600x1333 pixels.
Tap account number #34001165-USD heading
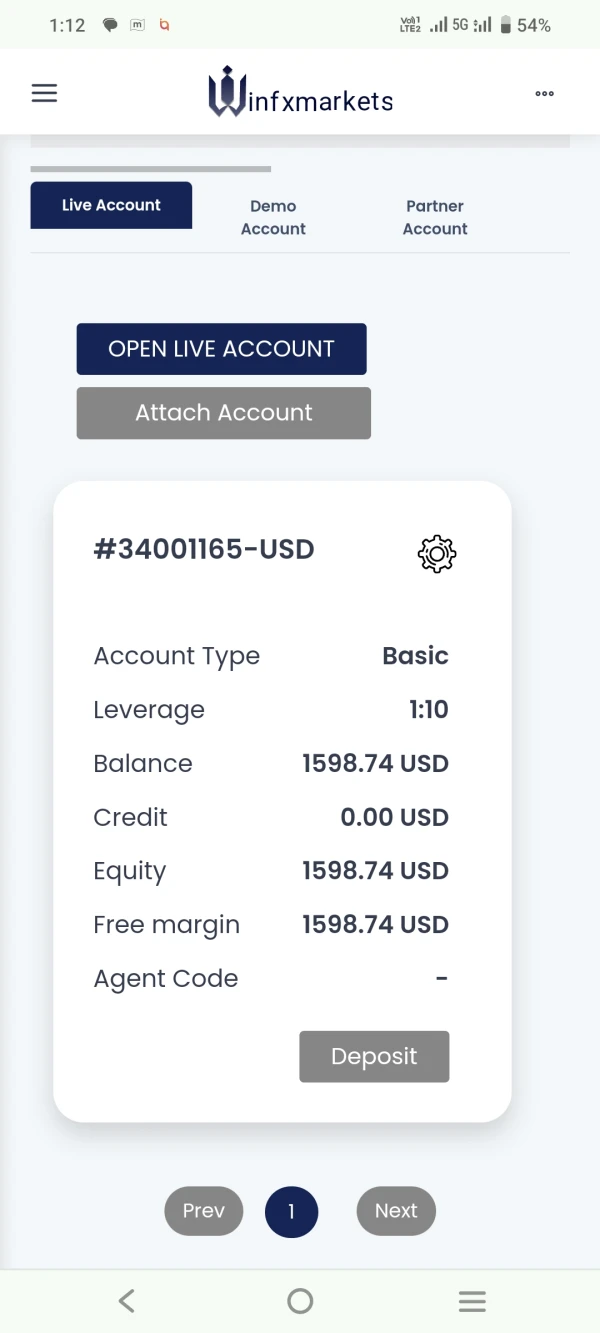tap(204, 549)
